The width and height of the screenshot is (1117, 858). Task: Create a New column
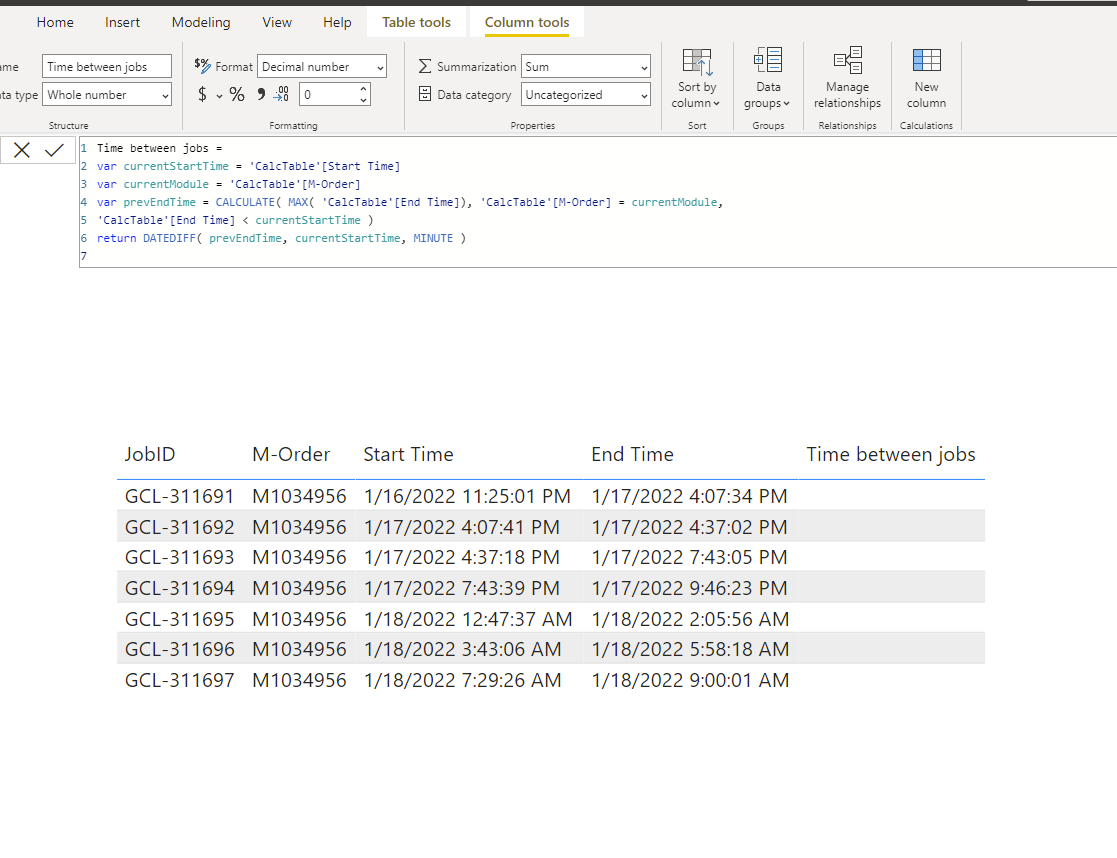926,78
